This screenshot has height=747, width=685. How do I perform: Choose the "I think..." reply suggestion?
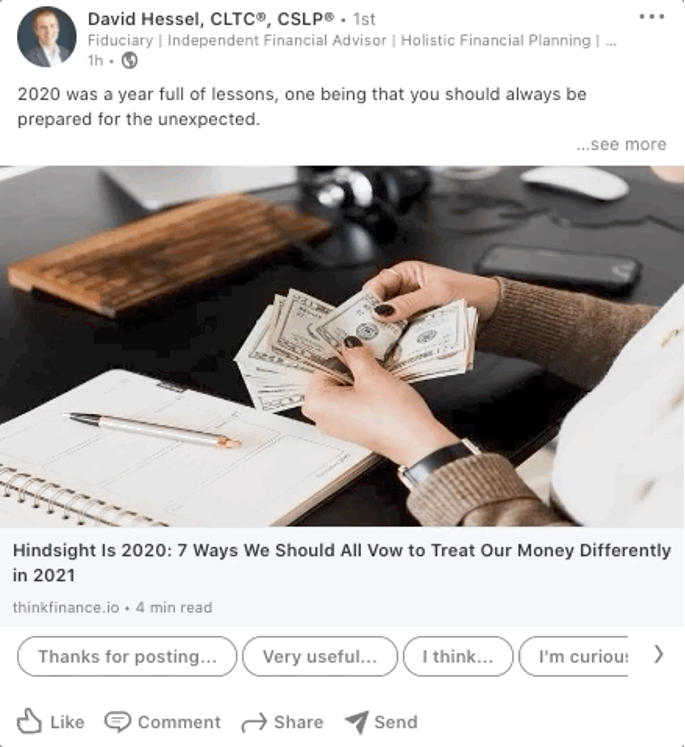(x=458, y=656)
